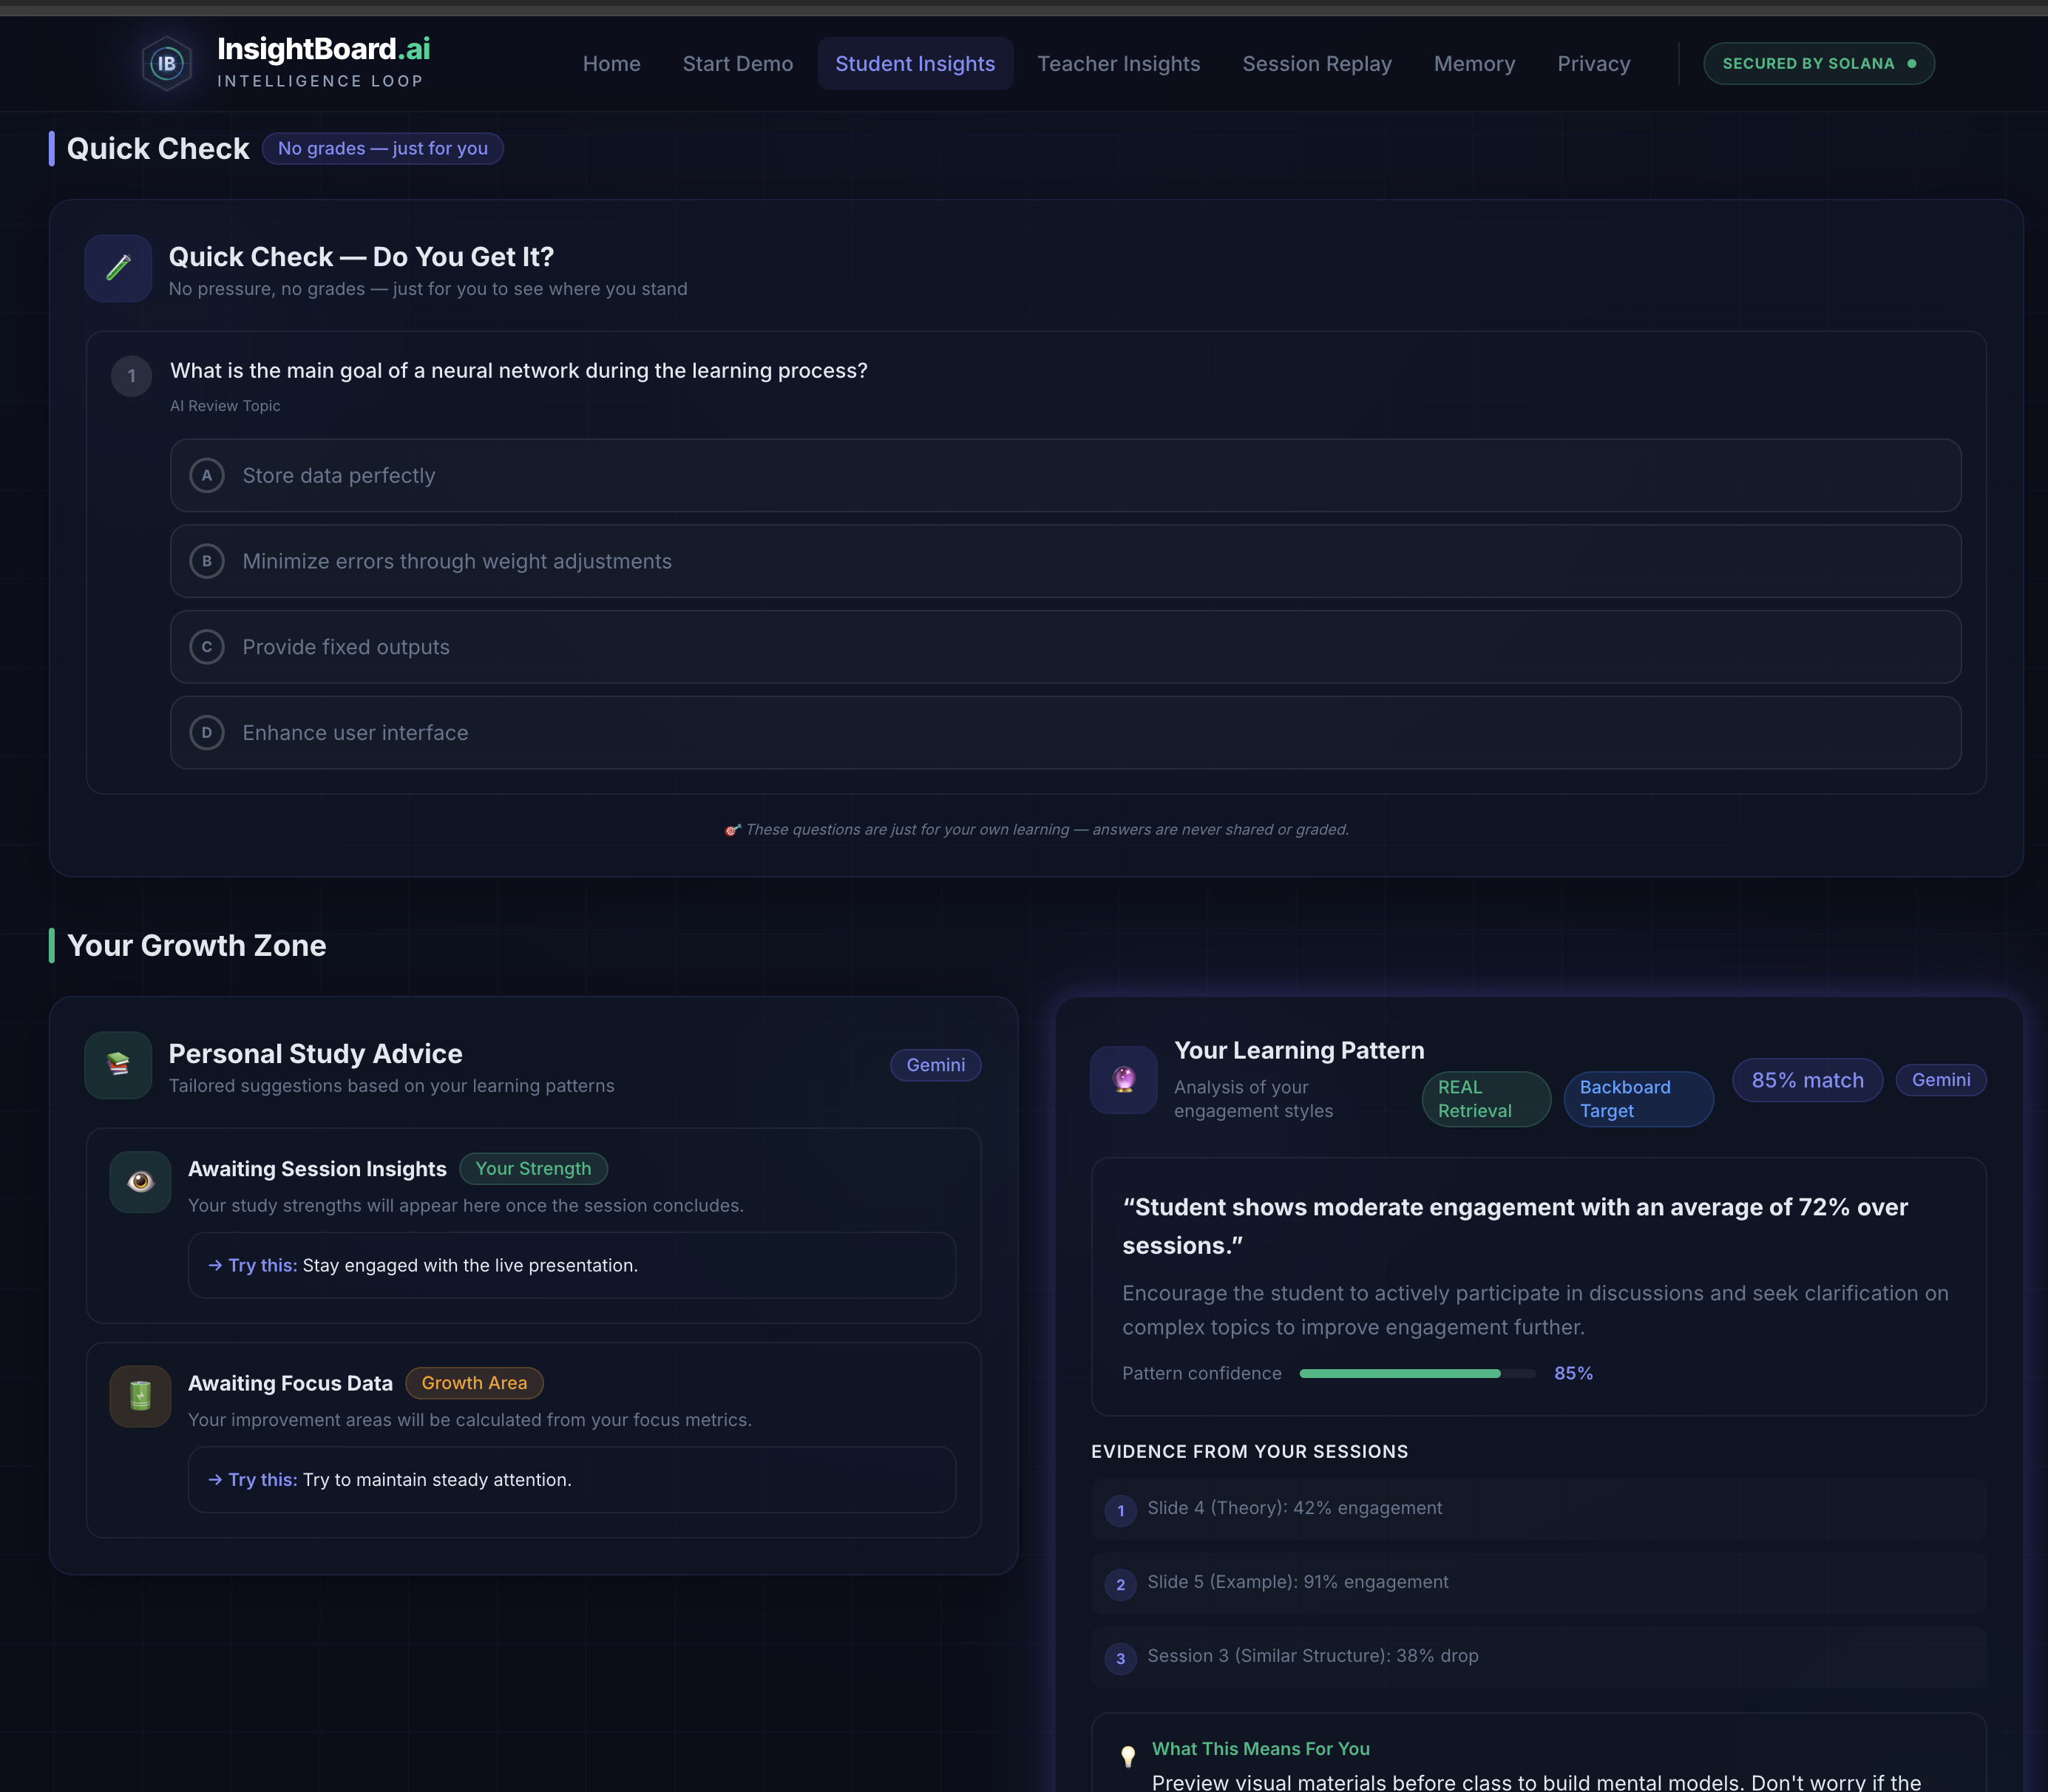Click the green pencil Quick Check icon
Viewport: 2048px width, 1792px height.
pyautogui.click(x=118, y=268)
